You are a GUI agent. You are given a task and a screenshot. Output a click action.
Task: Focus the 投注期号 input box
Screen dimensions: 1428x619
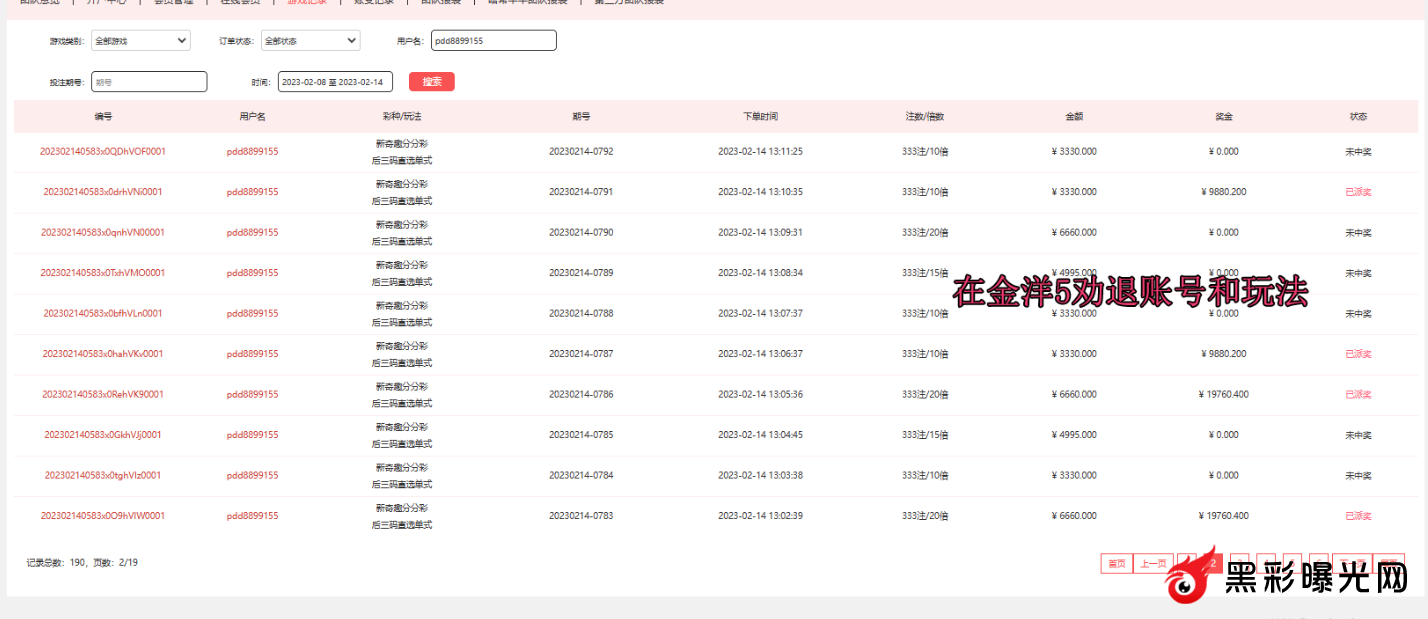(x=149, y=82)
